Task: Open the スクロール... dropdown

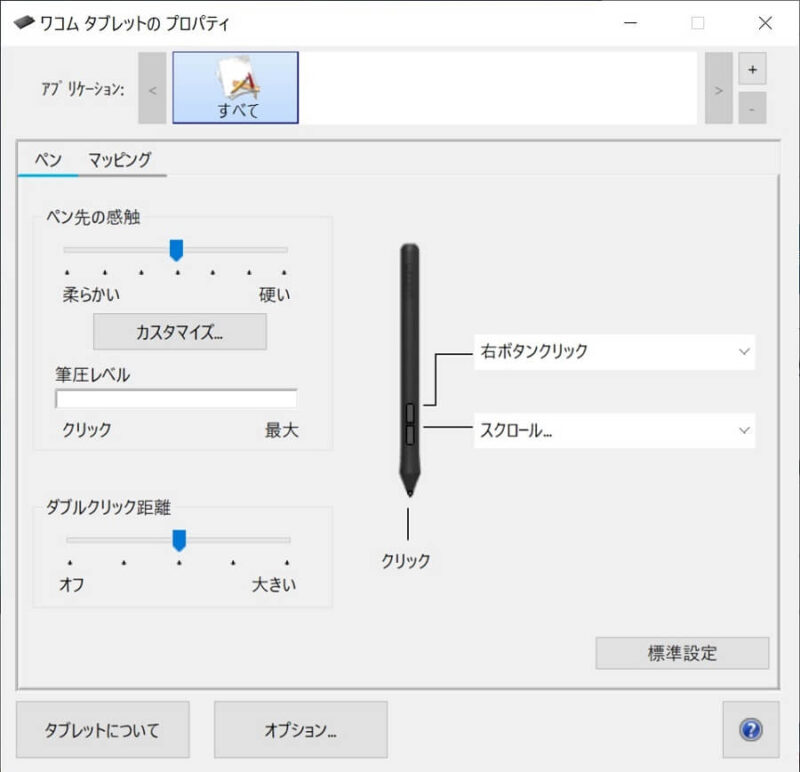Action: click(x=614, y=431)
